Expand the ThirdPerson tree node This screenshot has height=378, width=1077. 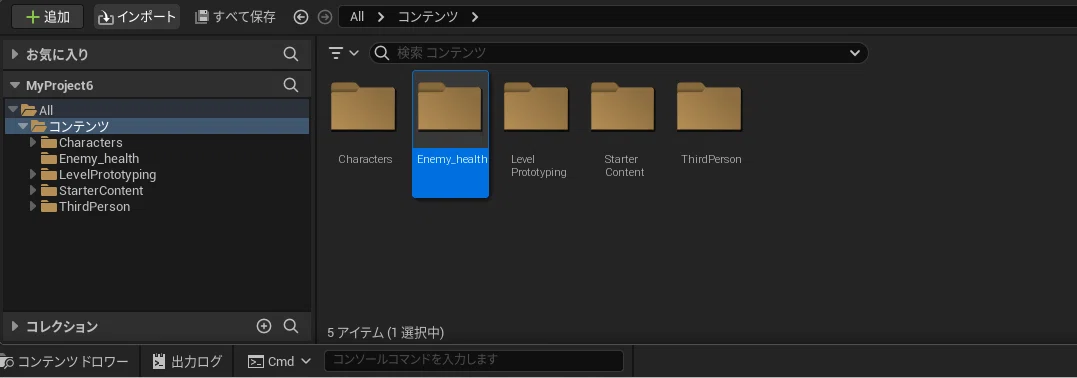pyautogui.click(x=33, y=206)
